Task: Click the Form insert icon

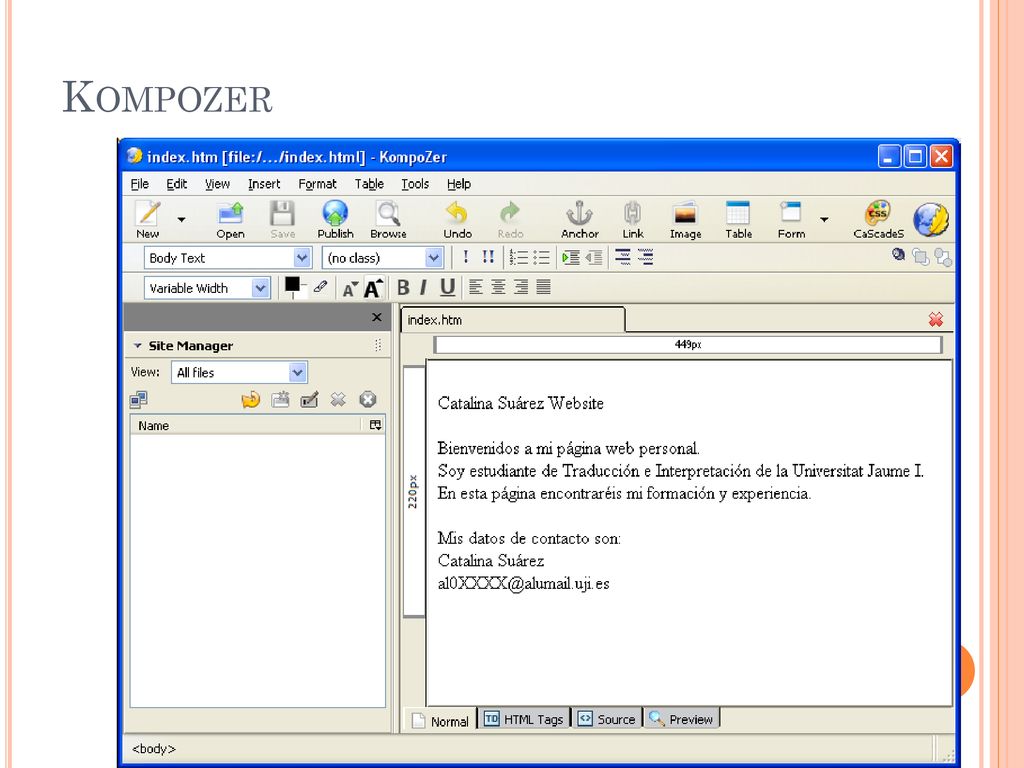Action: coord(791,213)
